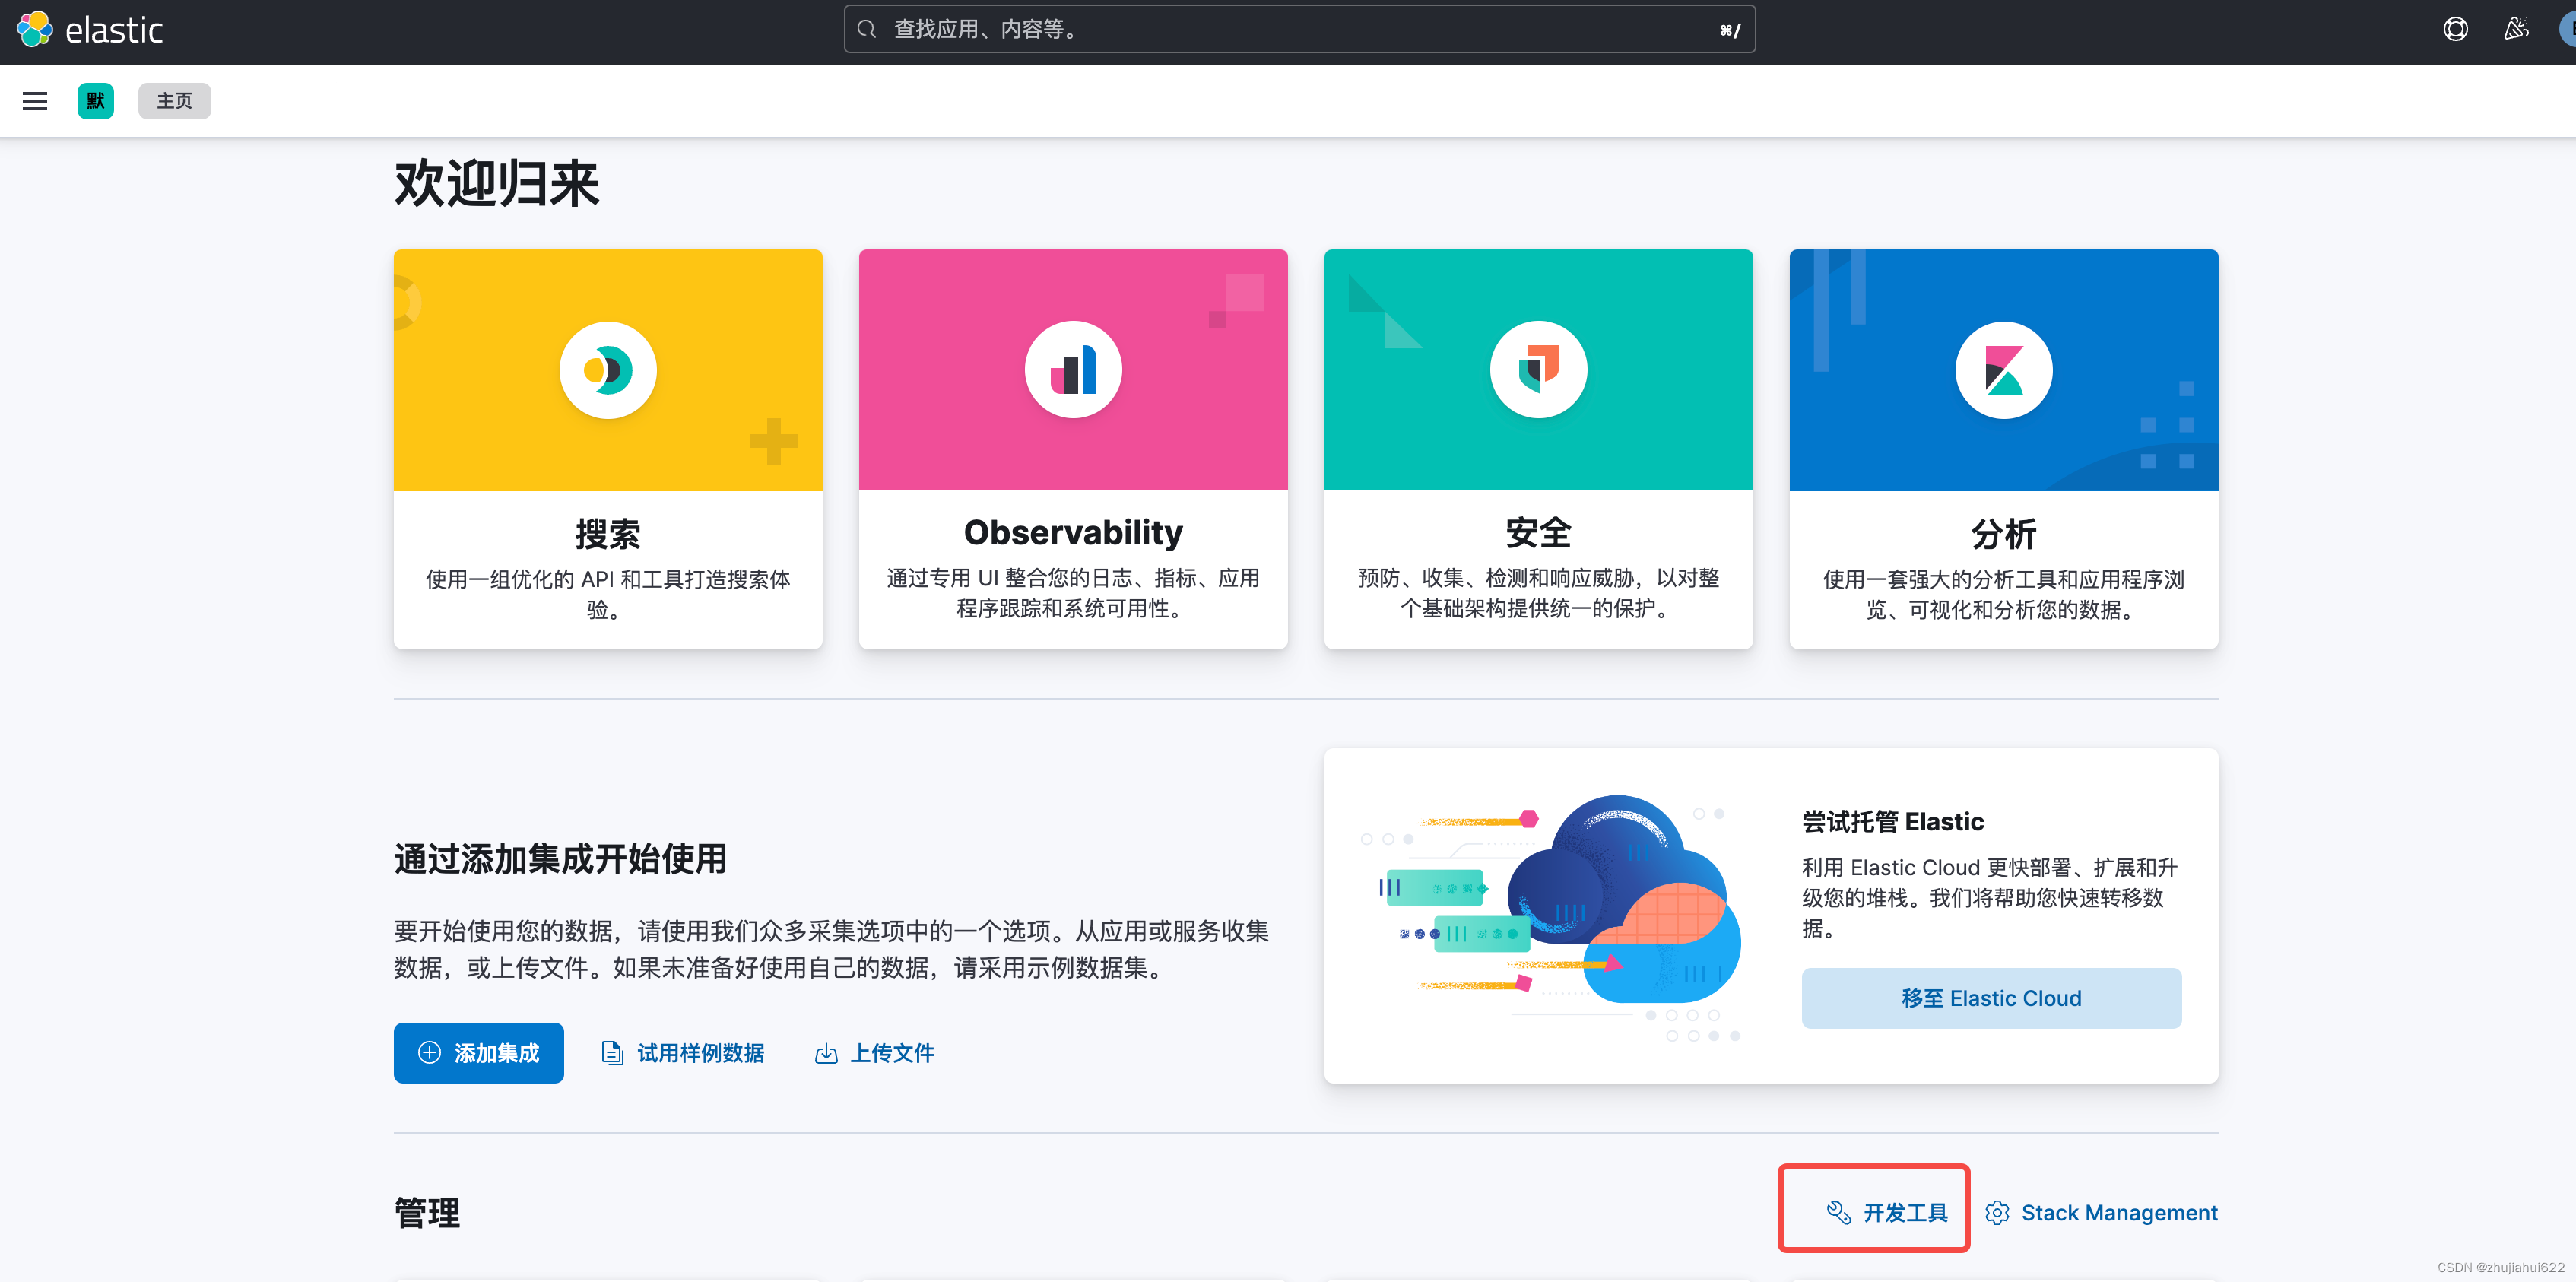
Task: Open the Observability bar-chart icon
Action: [1073, 370]
